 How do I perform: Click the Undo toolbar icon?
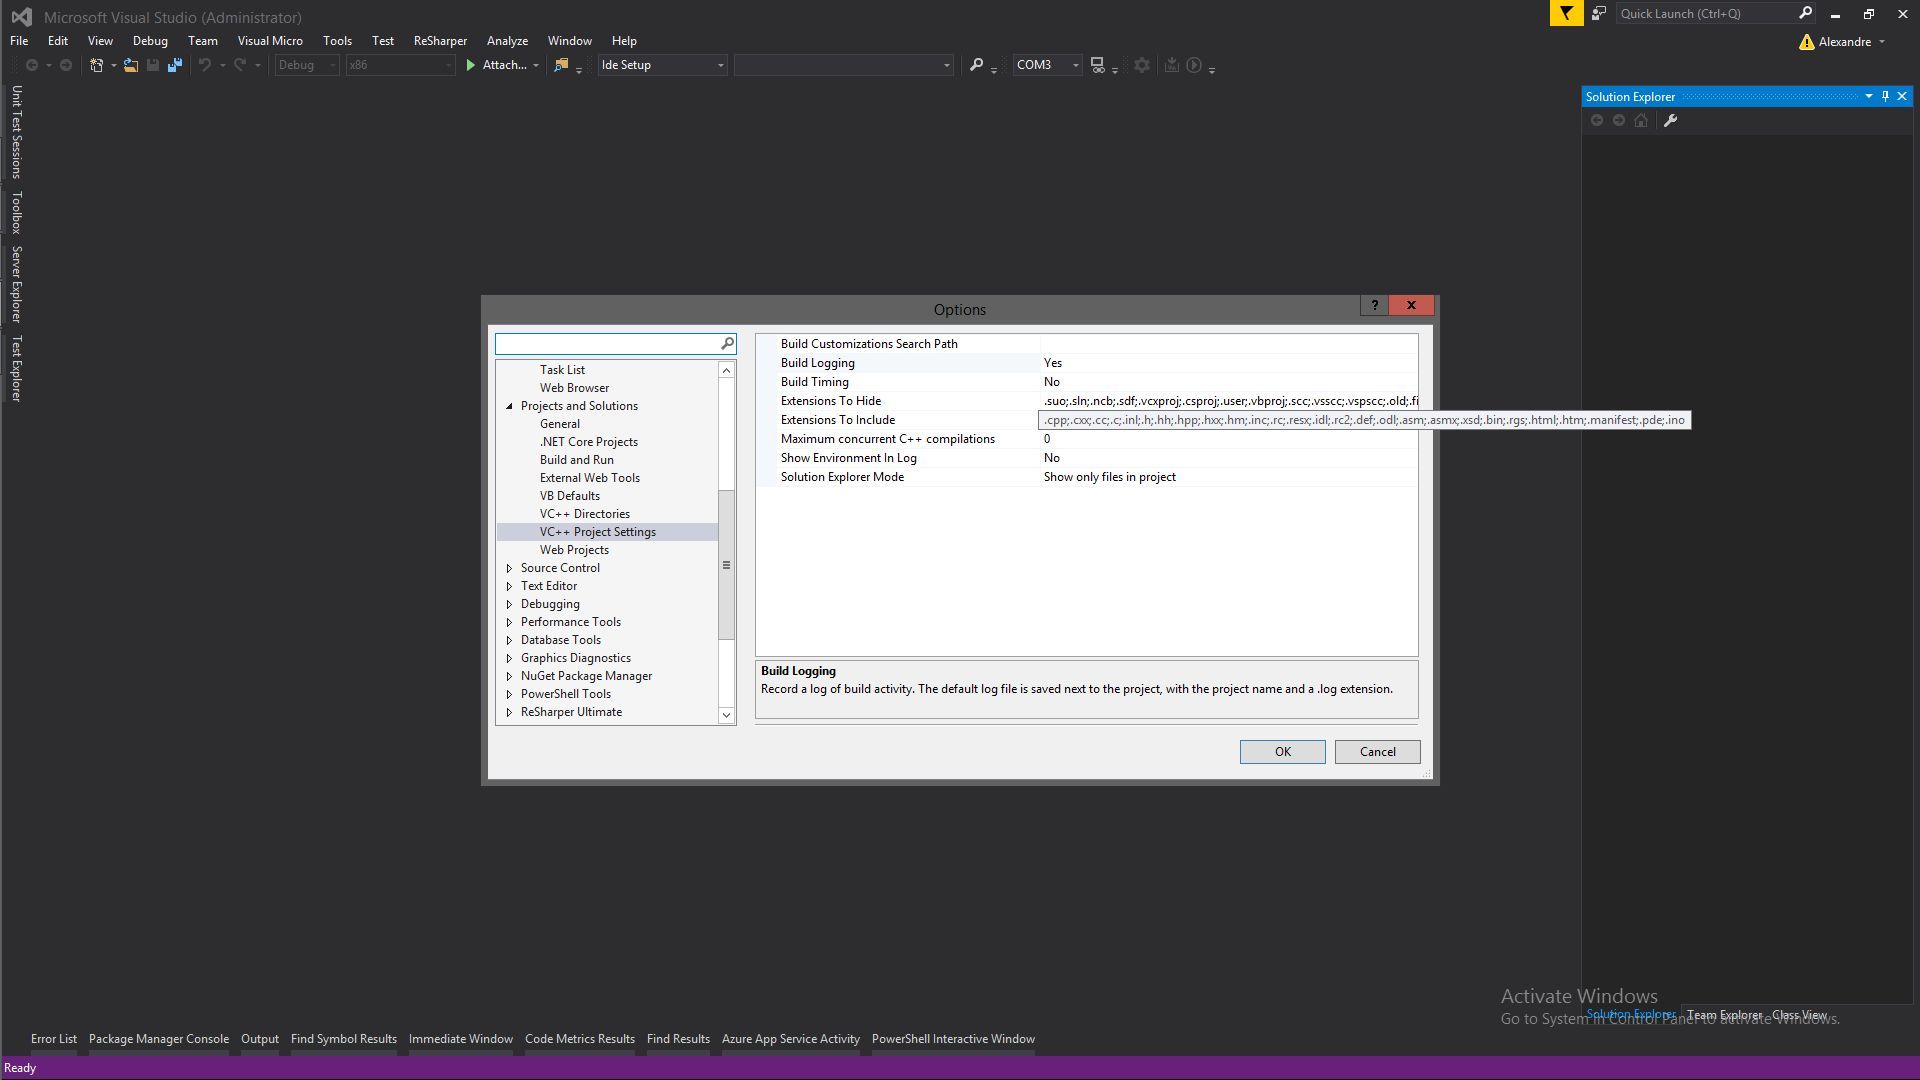coord(205,65)
